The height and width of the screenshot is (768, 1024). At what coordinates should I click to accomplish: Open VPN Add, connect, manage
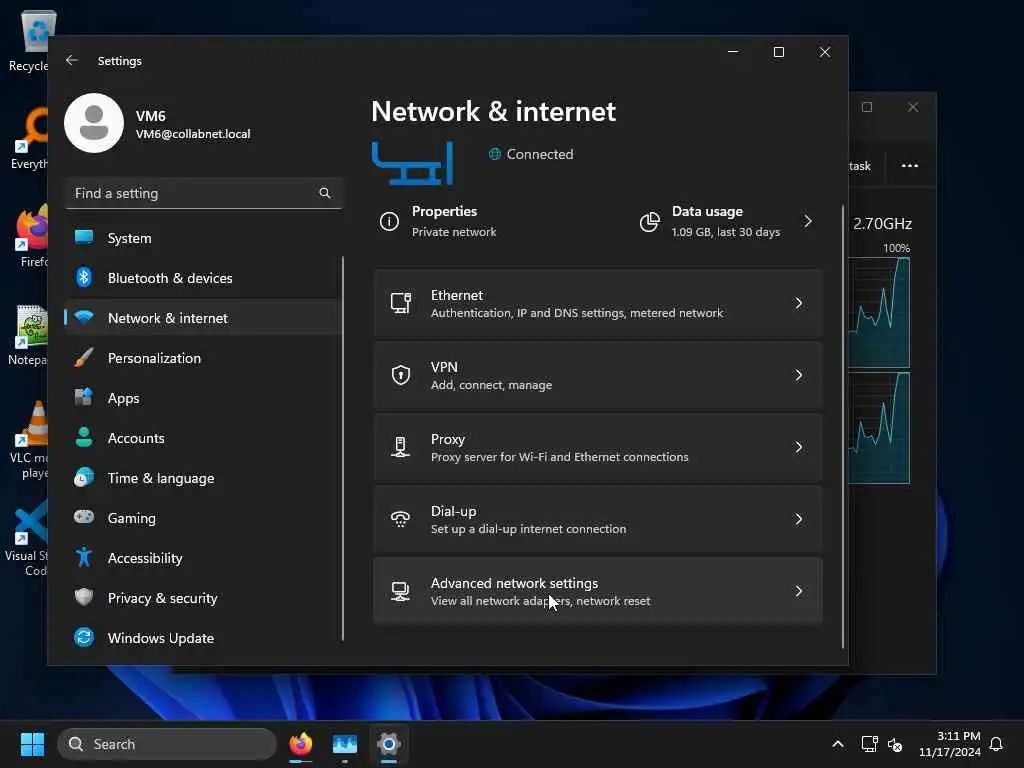[x=598, y=375]
